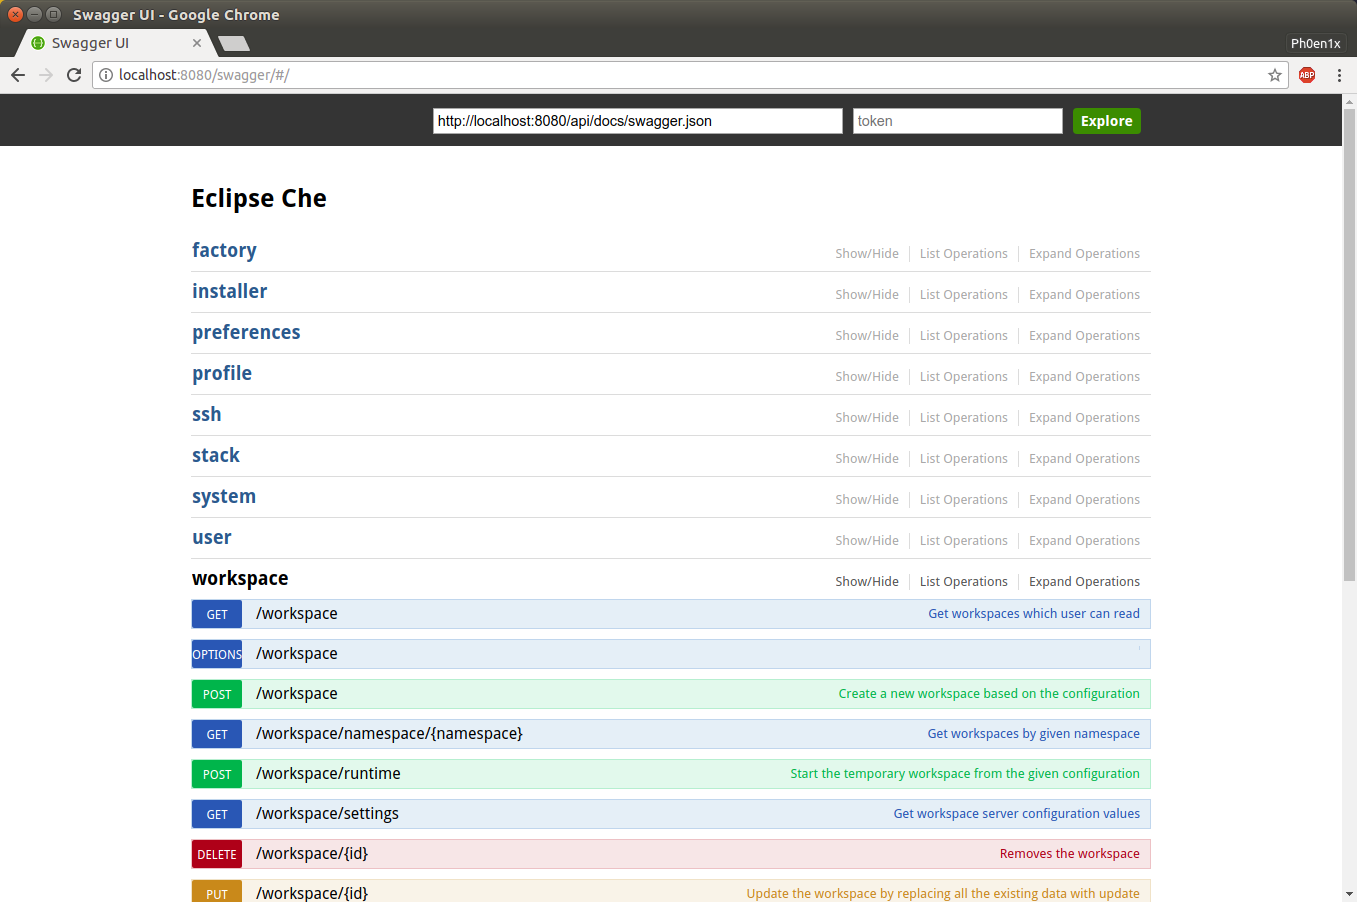Screen dimensions: 1357x902
Task: Click Expand Operations for workspace
Action: tap(1084, 582)
